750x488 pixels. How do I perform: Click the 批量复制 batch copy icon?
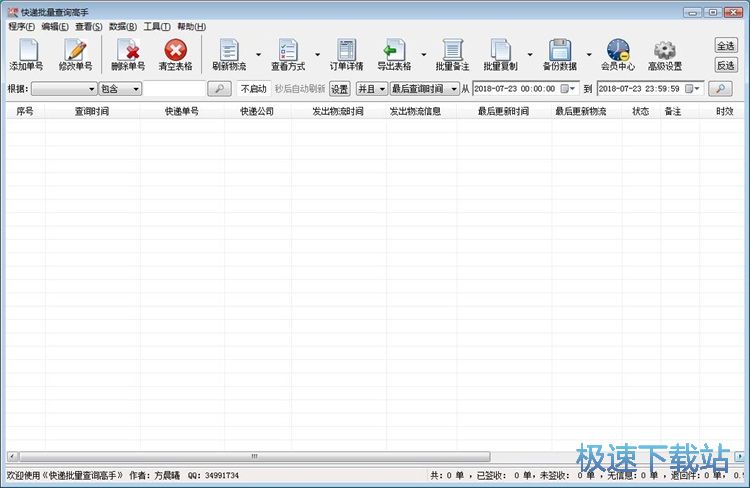pyautogui.click(x=500, y=50)
